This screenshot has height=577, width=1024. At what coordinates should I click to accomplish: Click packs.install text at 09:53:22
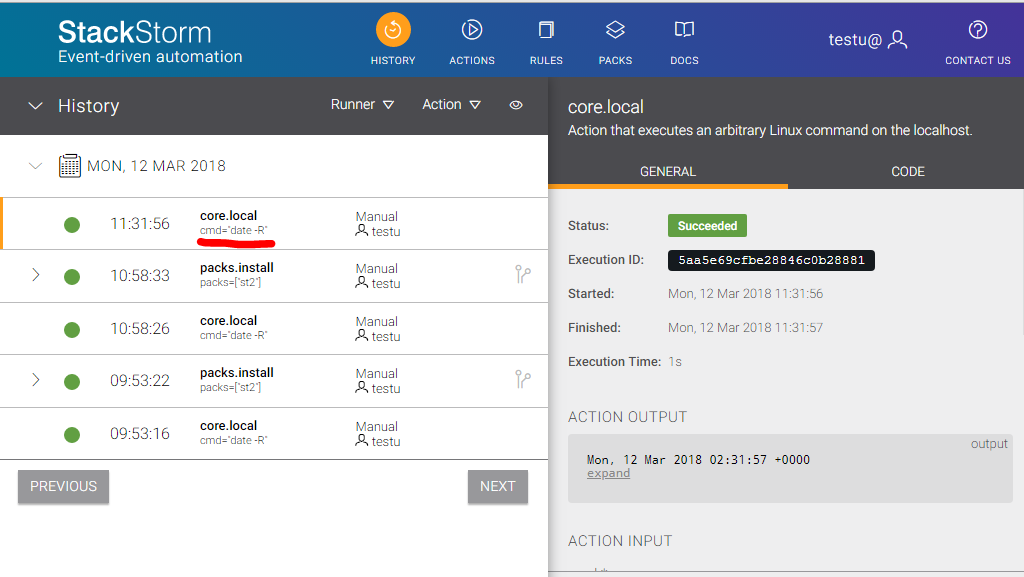236,373
